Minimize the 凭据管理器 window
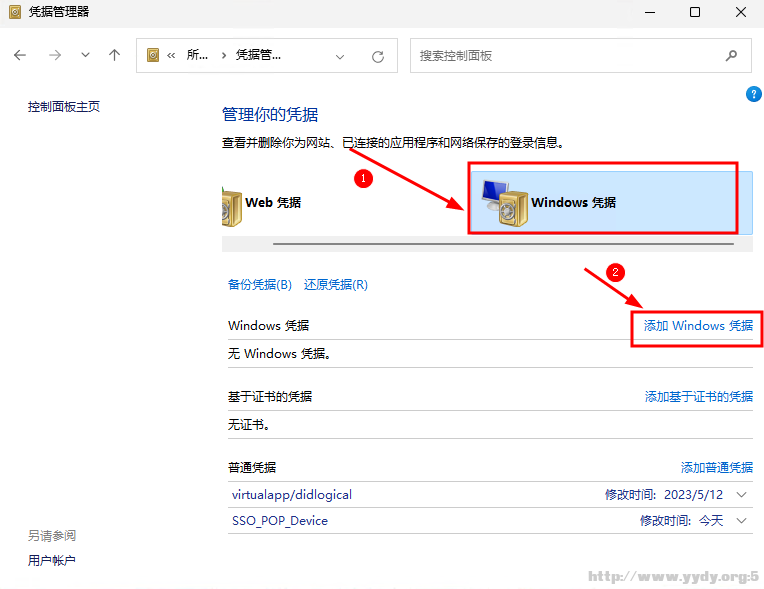Screen dimensions: 764x589 click(650, 12)
